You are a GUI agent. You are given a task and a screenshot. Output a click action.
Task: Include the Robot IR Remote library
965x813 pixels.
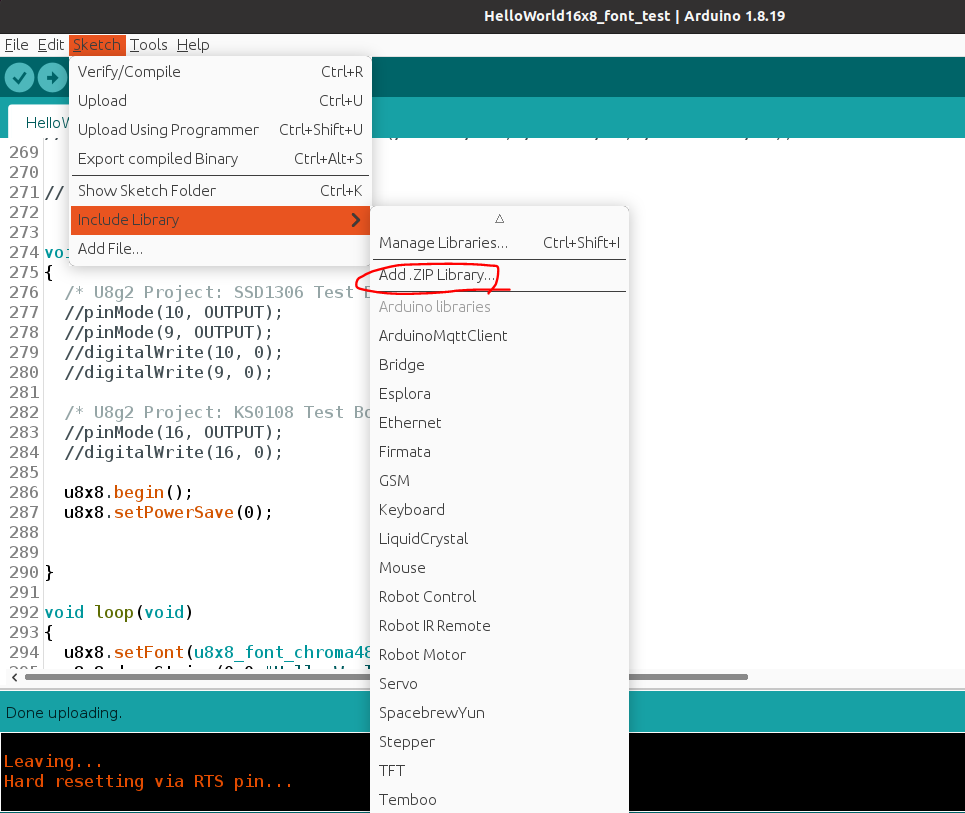pyautogui.click(x=499, y=625)
